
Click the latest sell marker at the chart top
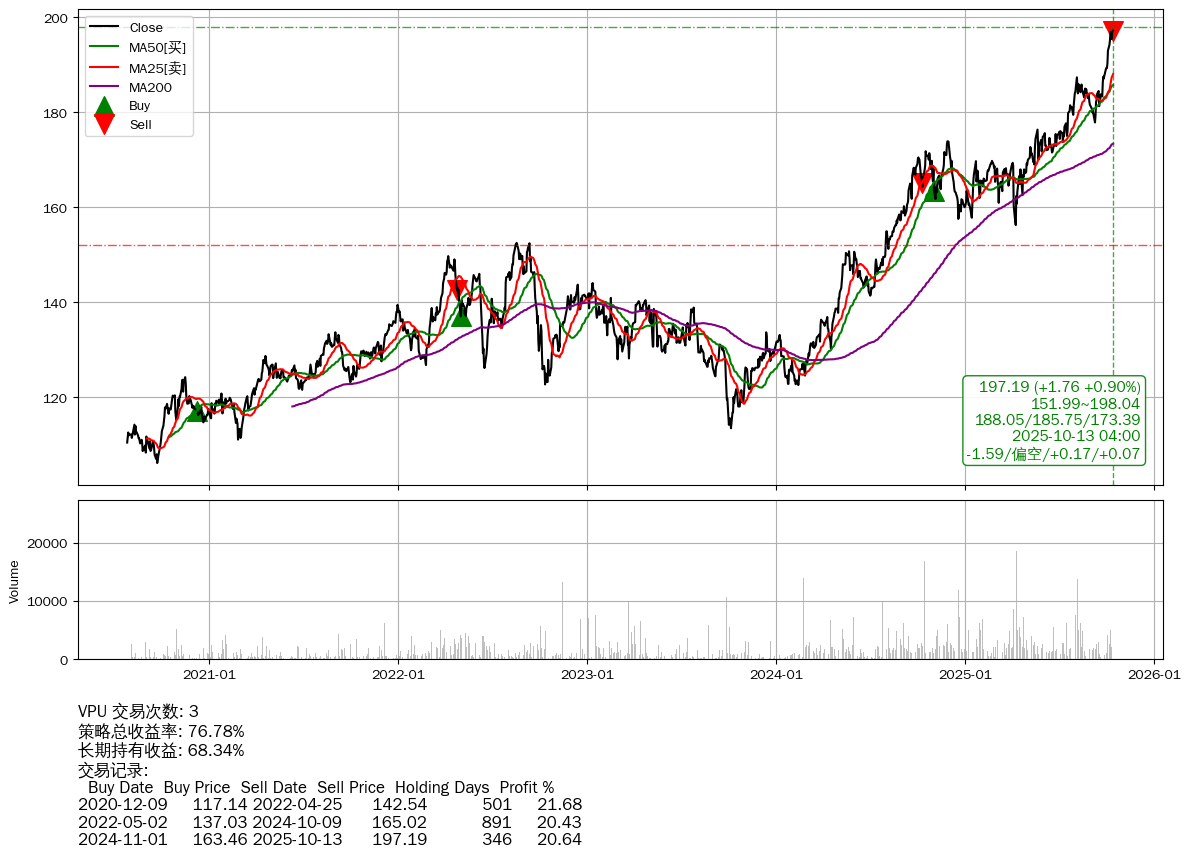(1113, 30)
